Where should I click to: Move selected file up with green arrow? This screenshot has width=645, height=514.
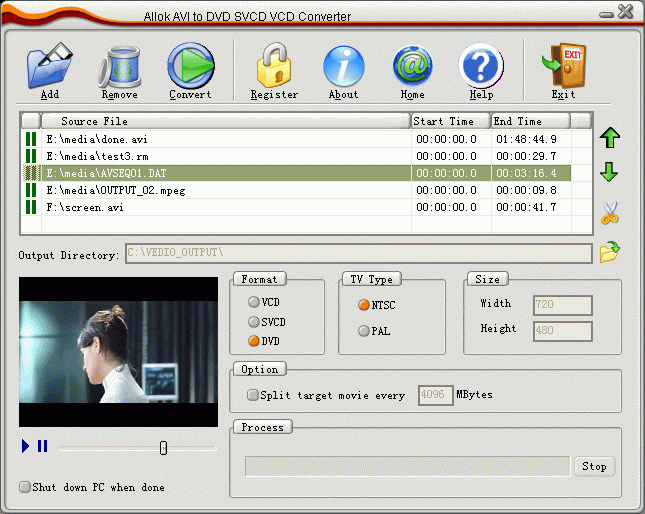tap(610, 137)
